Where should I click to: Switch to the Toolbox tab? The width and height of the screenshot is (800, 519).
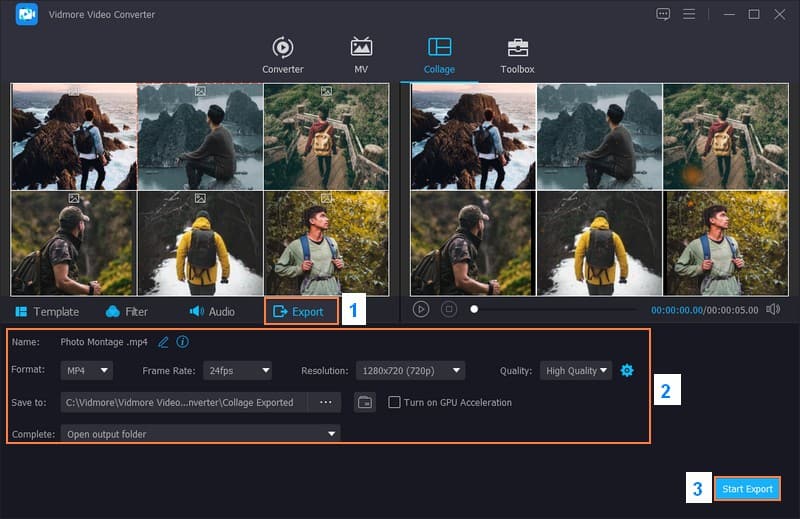[517, 56]
